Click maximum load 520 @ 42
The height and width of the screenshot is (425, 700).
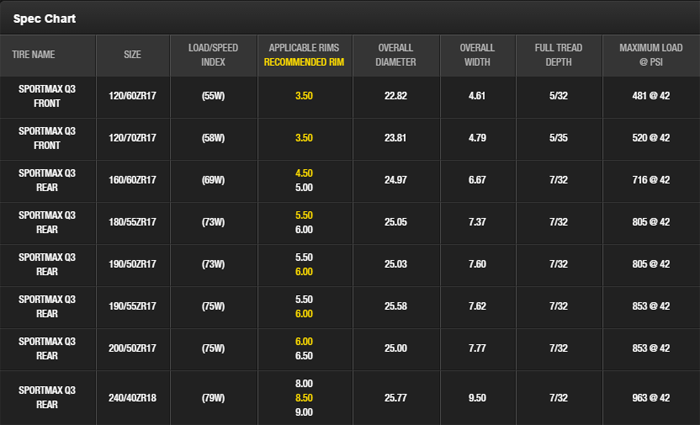click(651, 138)
